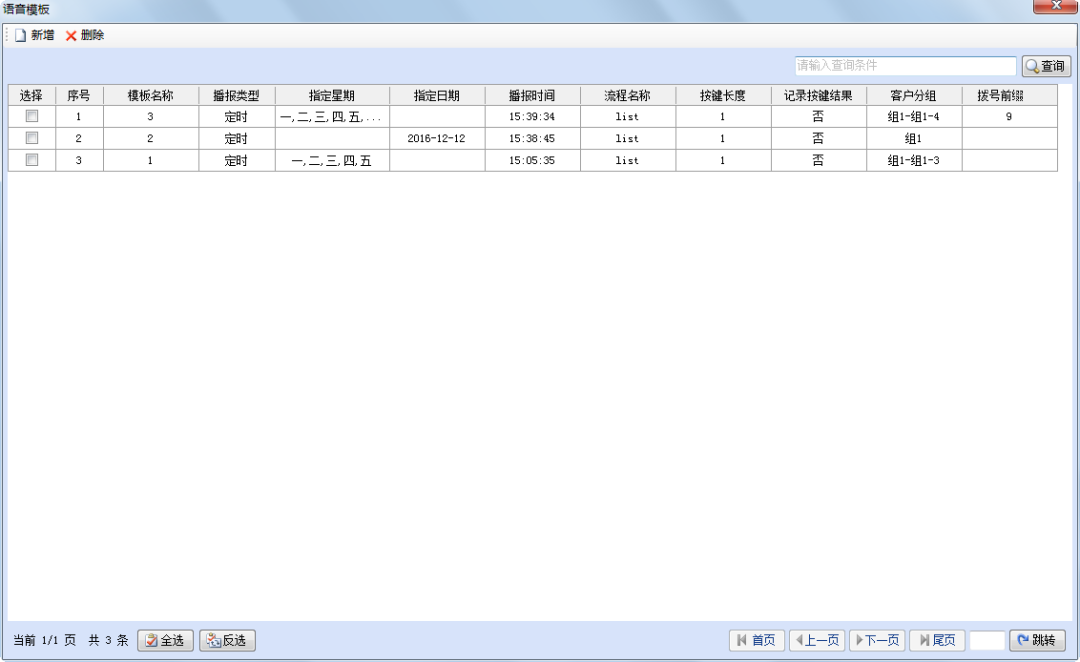Click the red X 删除 (Delete) icon

[x=71, y=36]
